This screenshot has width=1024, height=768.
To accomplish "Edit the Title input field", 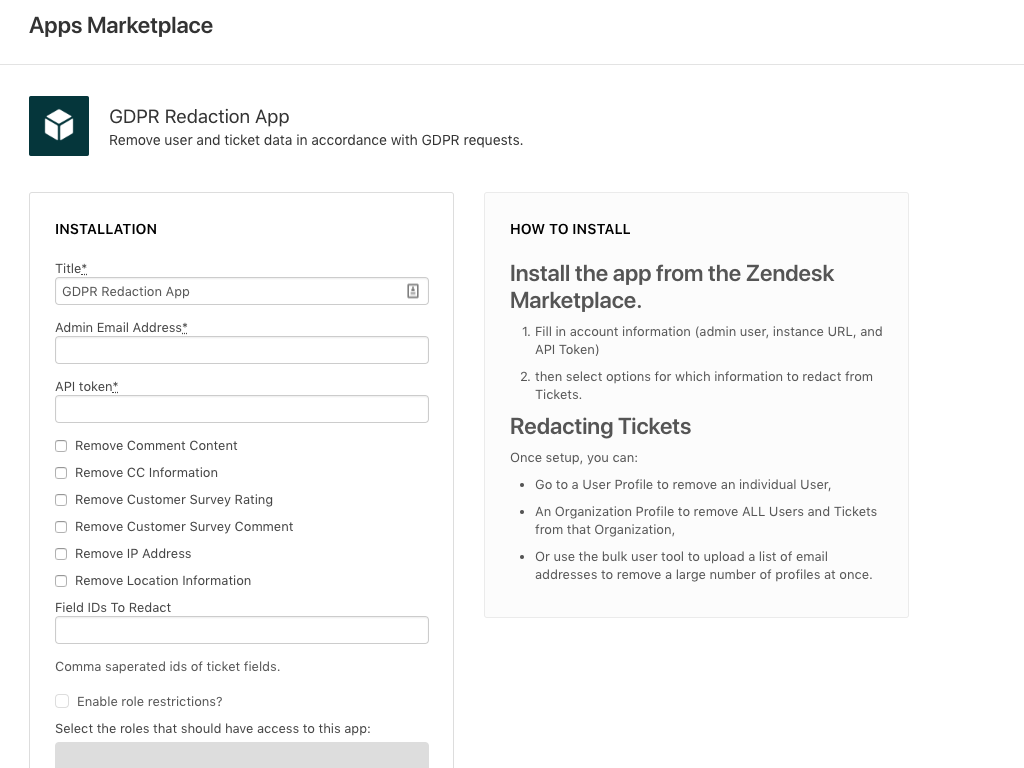I will coord(242,291).
